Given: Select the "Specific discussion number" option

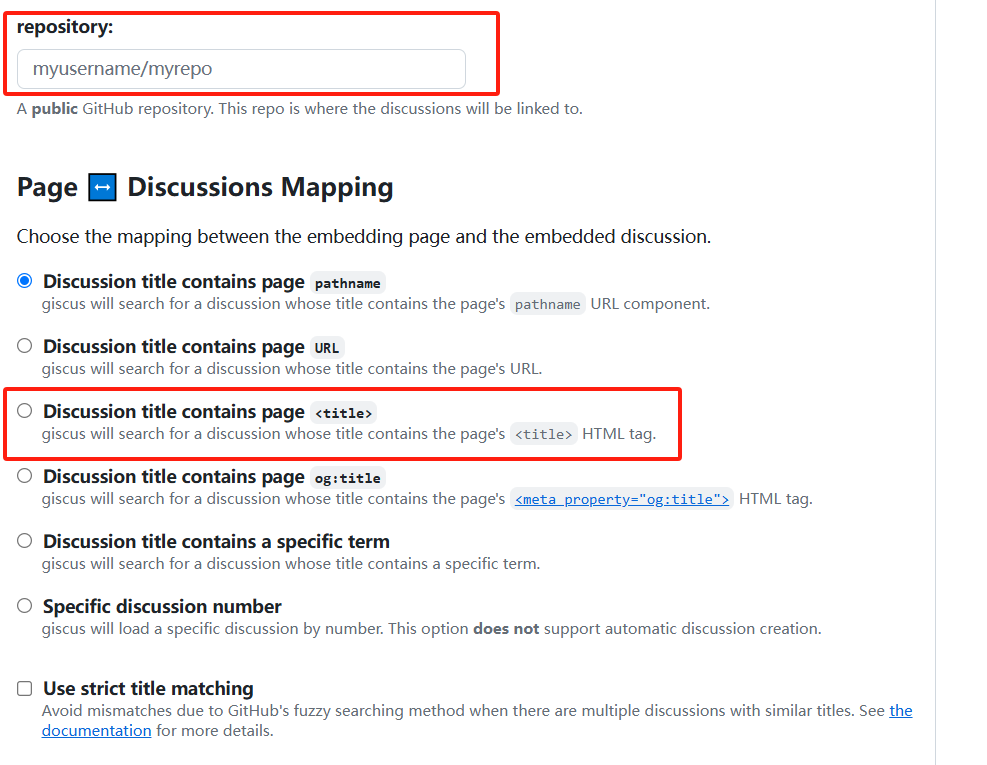Looking at the screenshot, I should tap(24, 605).
